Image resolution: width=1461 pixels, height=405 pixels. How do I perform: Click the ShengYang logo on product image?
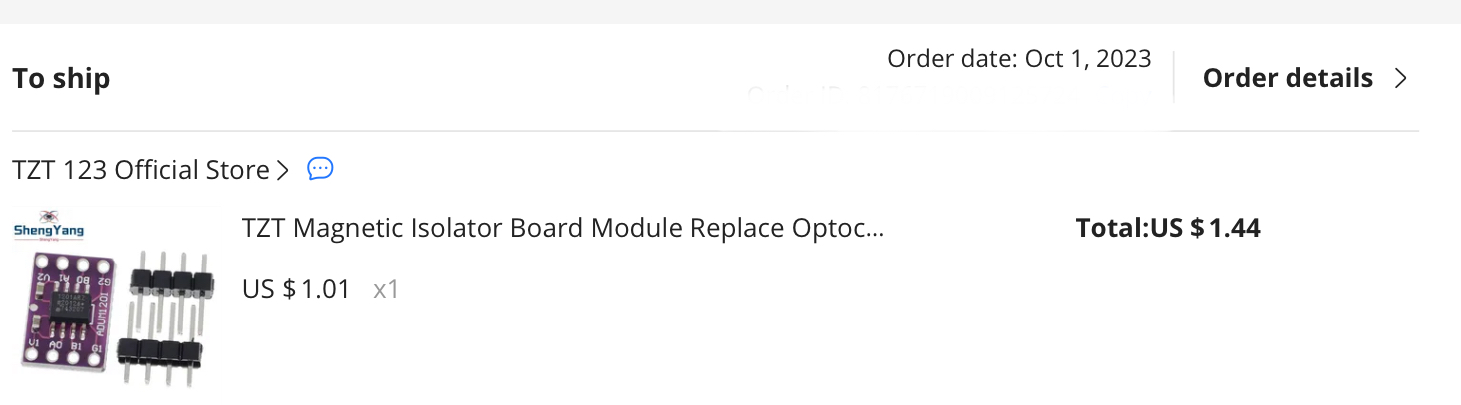49,232
